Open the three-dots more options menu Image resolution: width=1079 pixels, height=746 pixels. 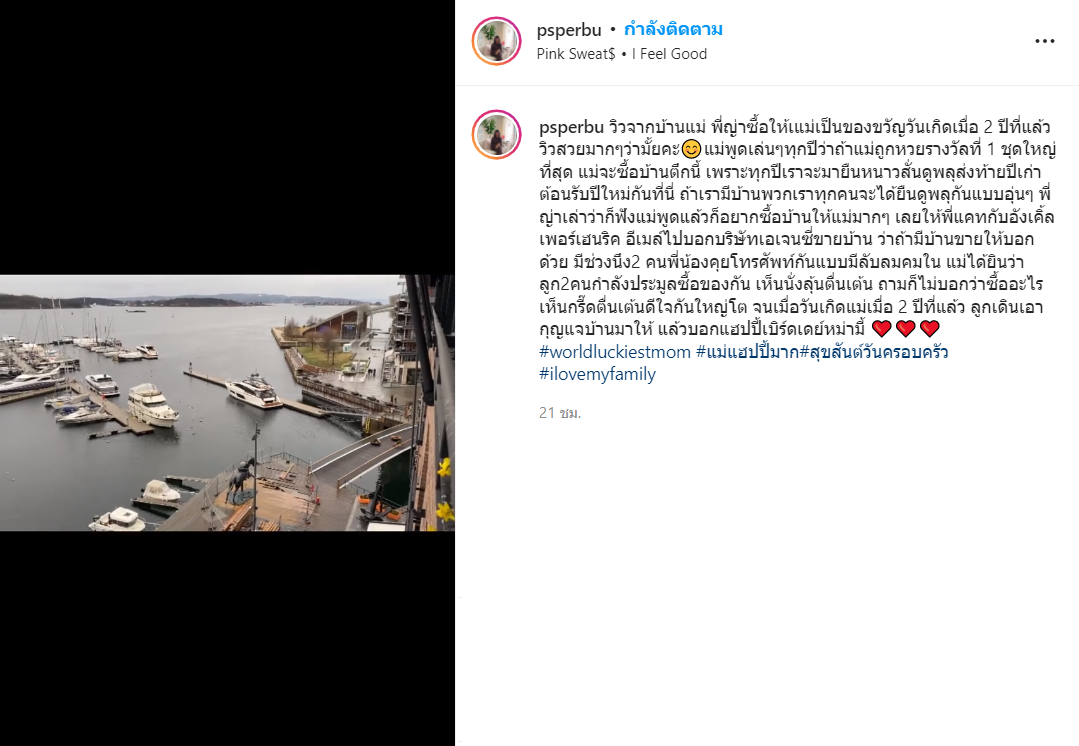[1045, 41]
